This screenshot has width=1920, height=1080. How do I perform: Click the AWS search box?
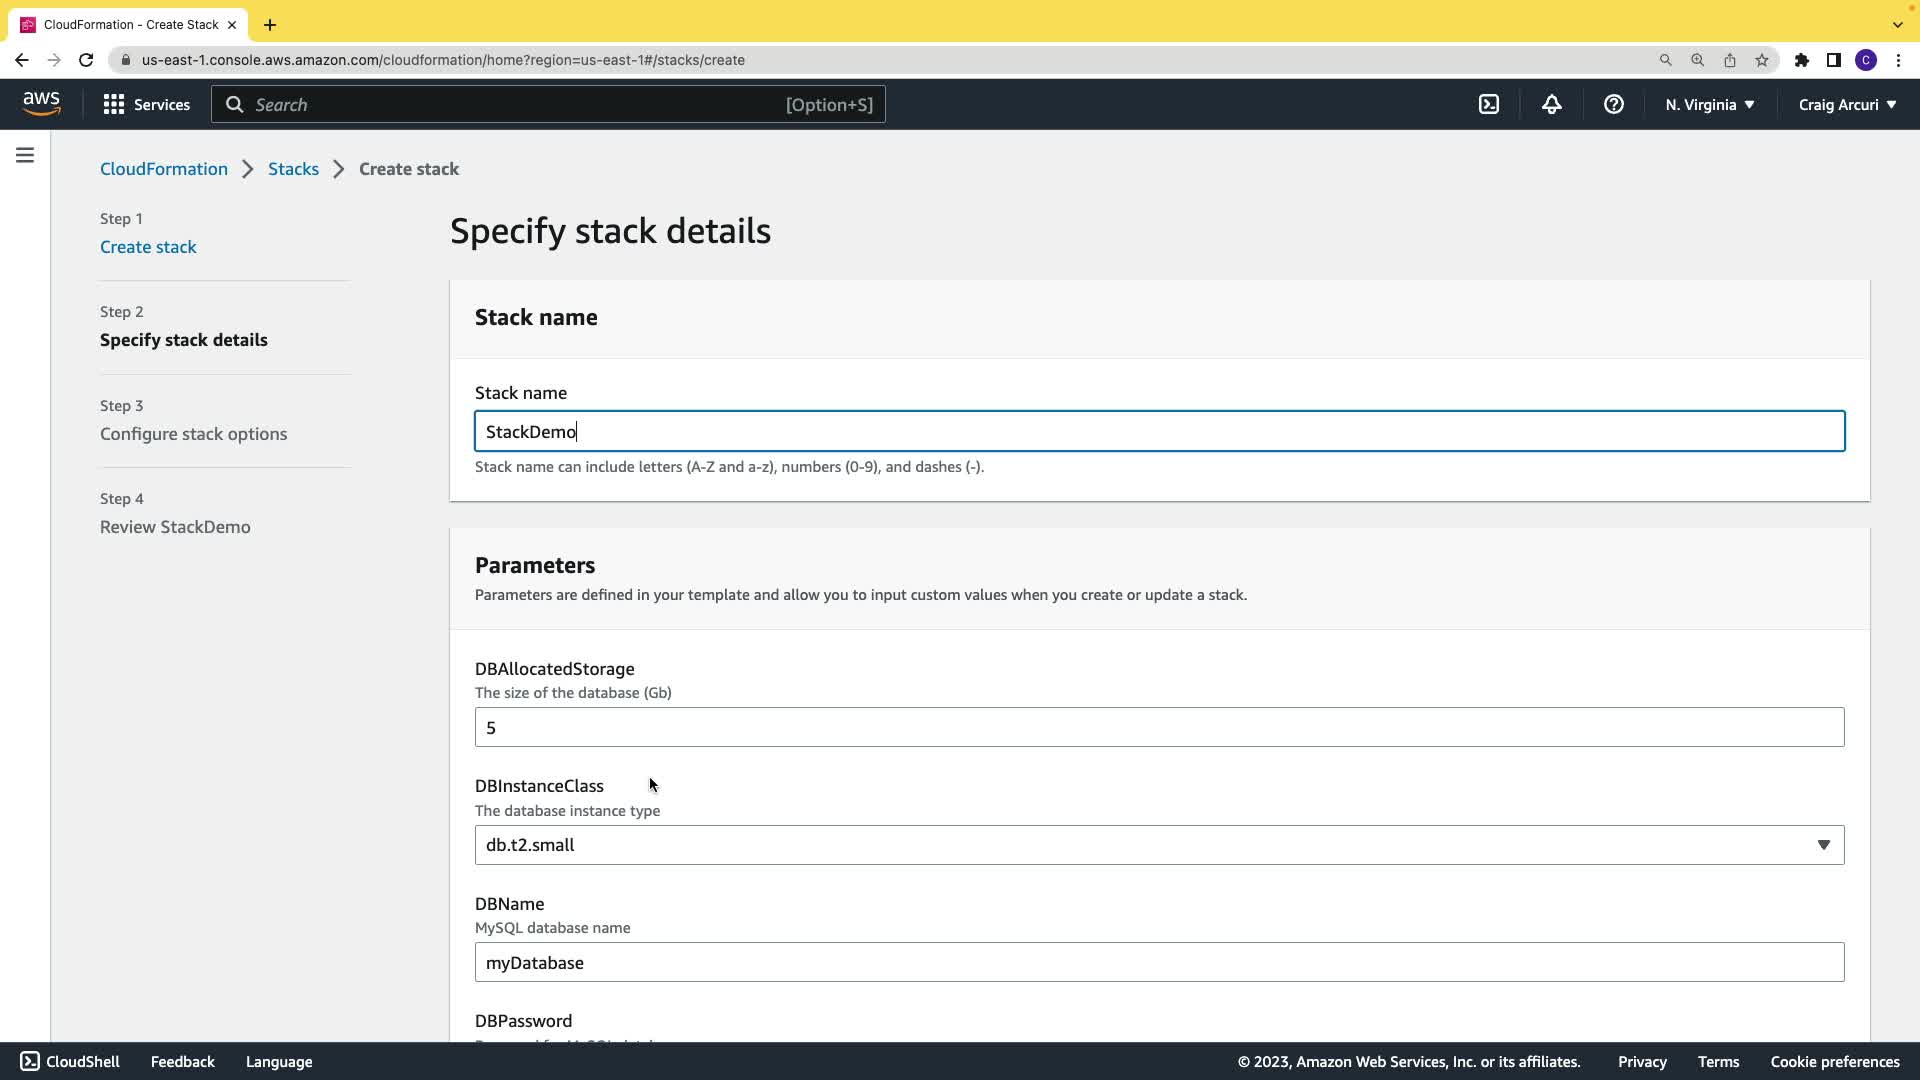548,104
